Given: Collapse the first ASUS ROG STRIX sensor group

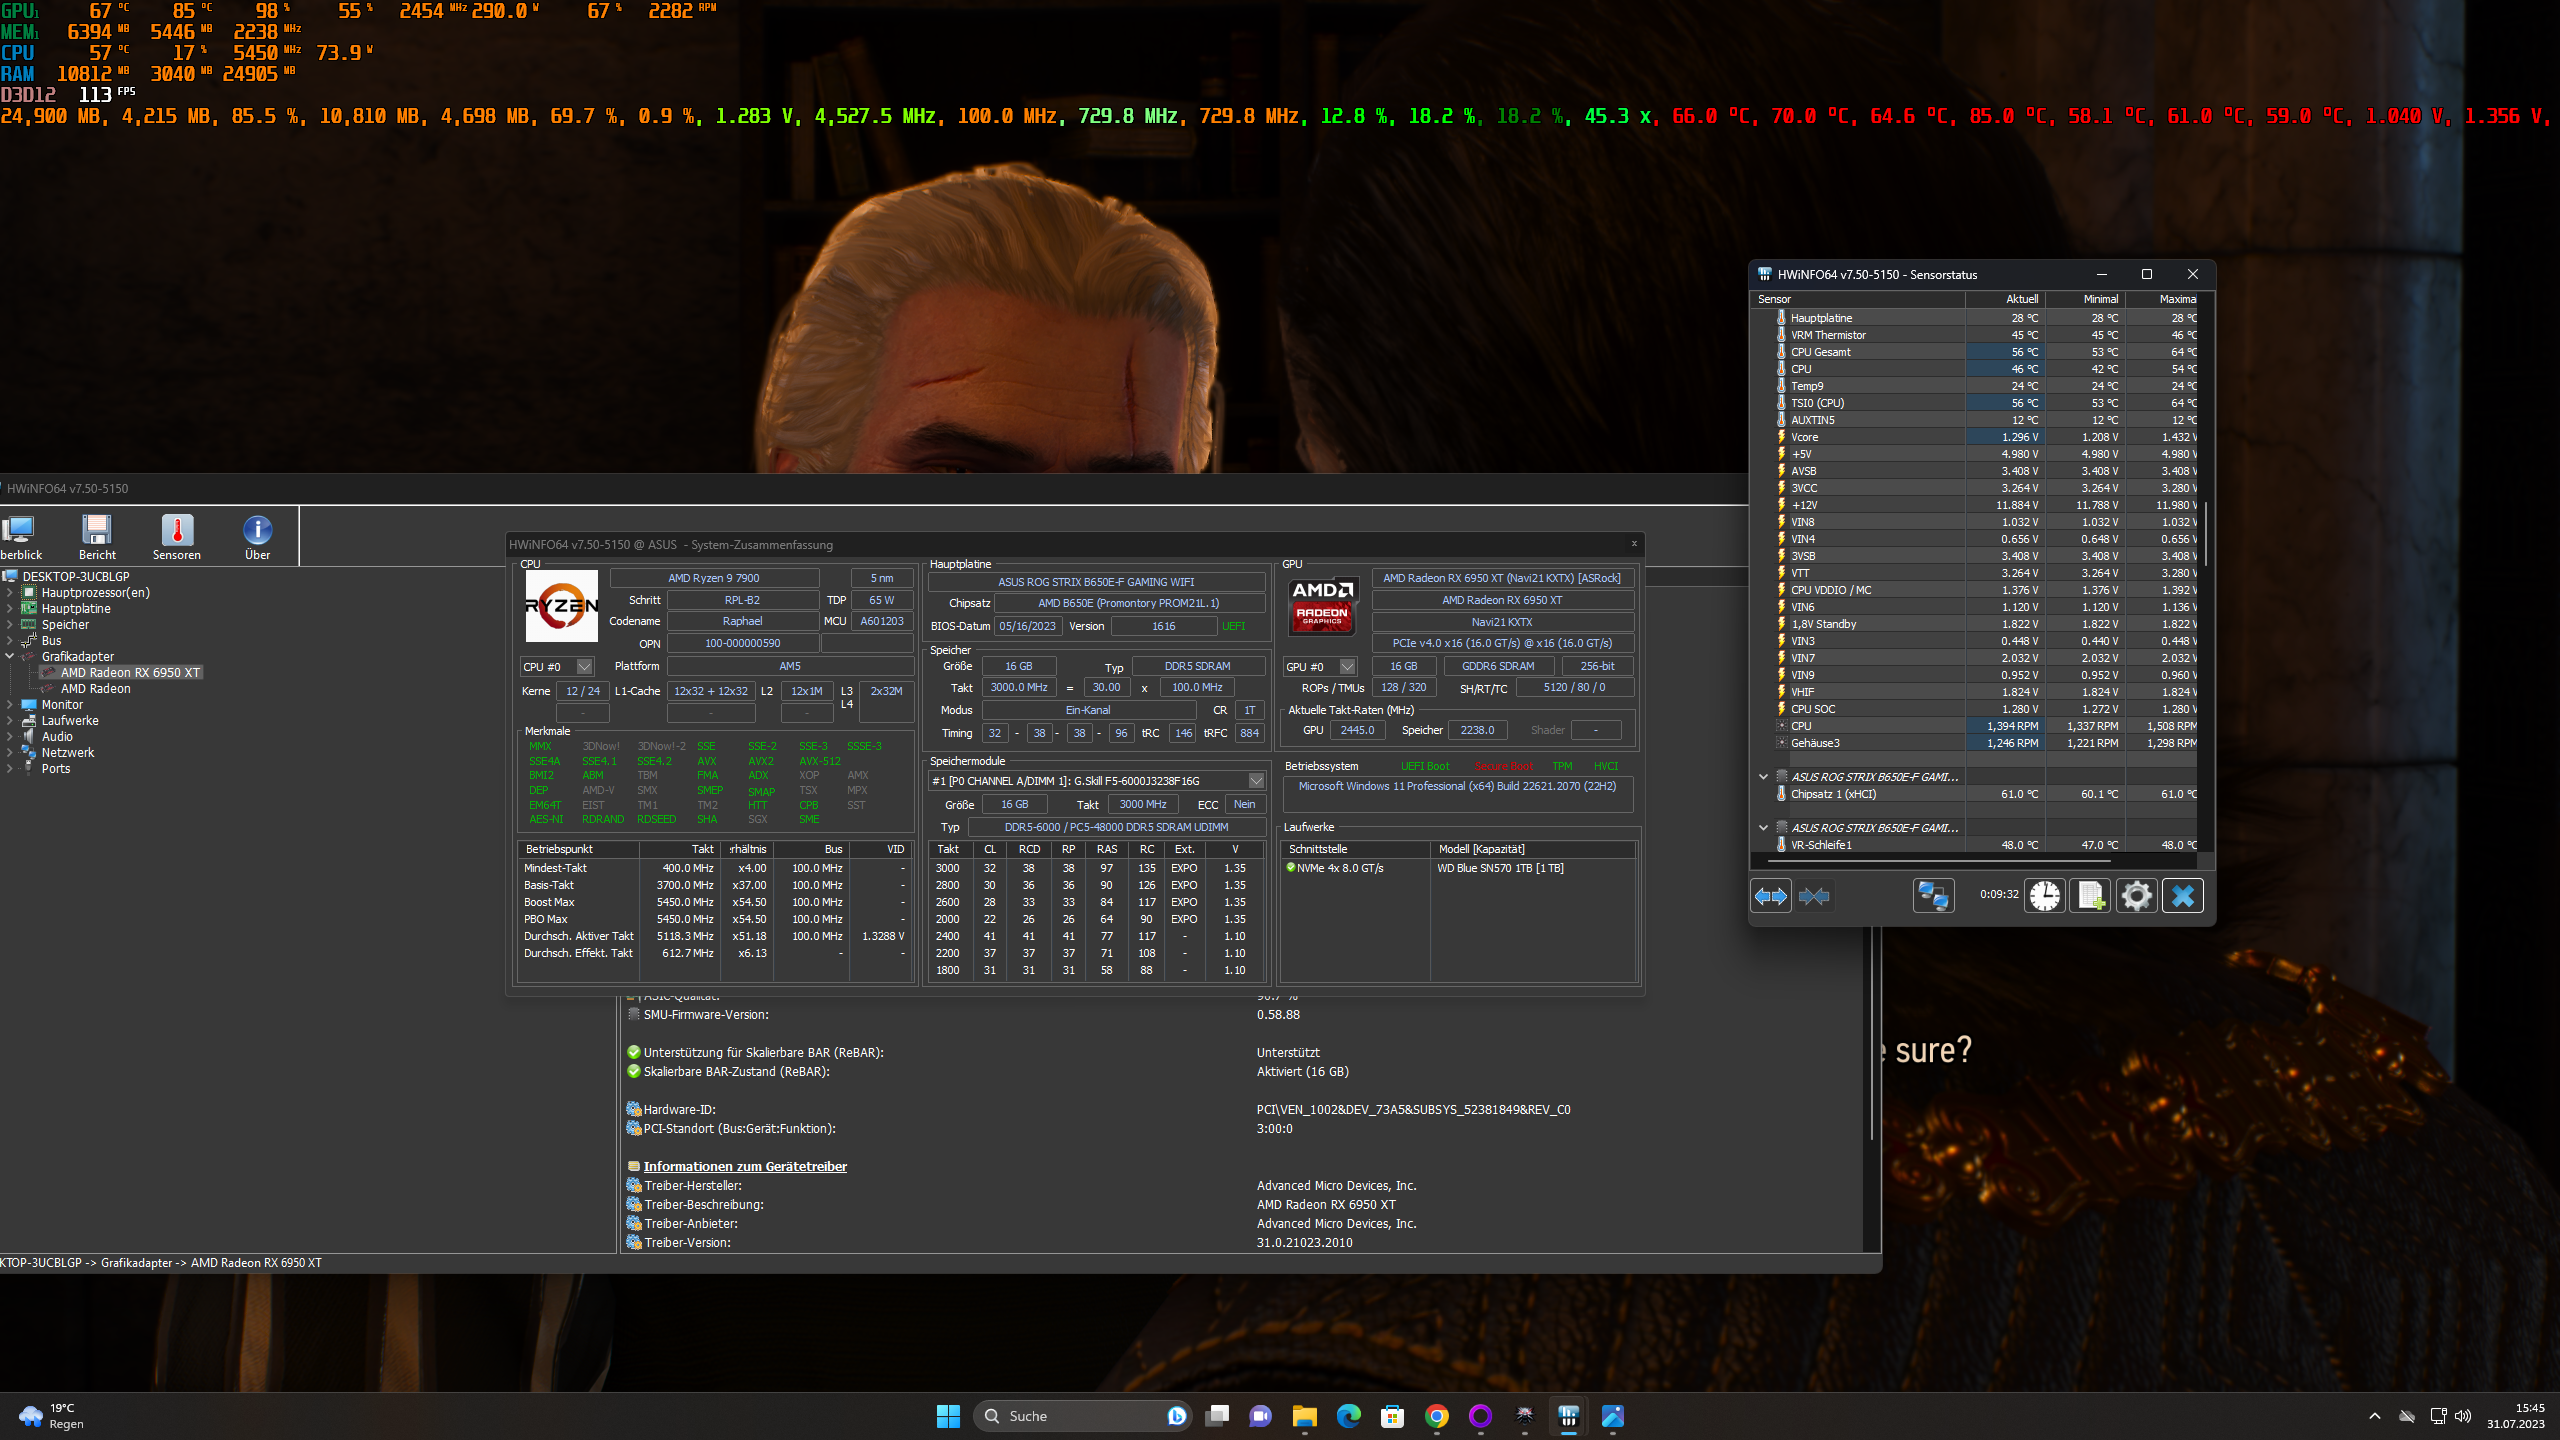Looking at the screenshot, I should (1763, 777).
